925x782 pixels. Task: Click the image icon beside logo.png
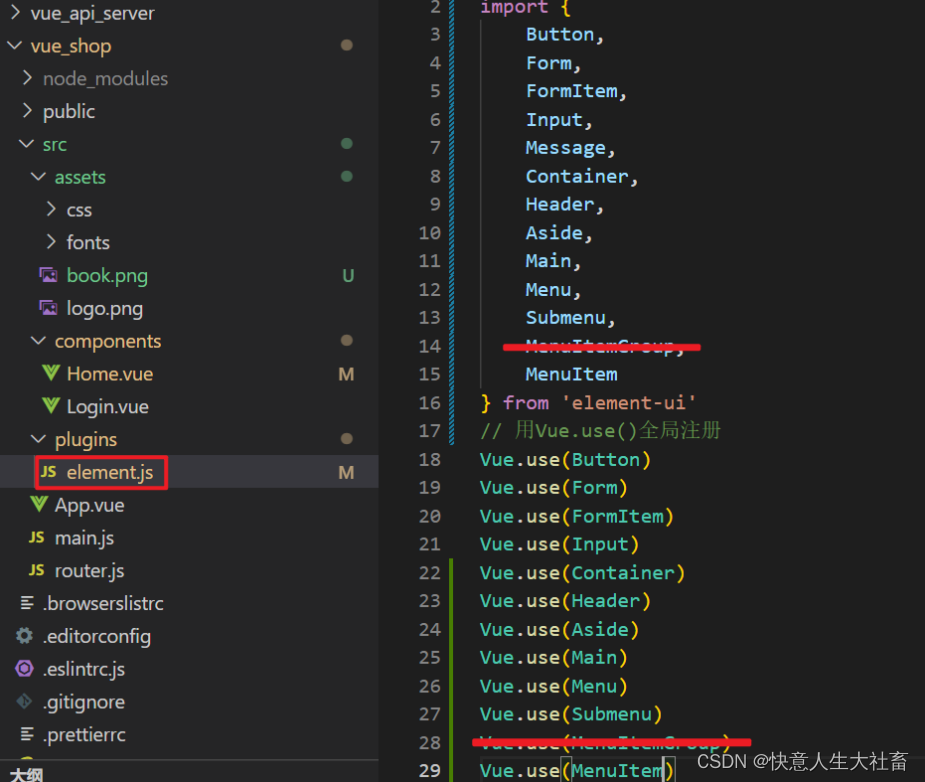pyautogui.click(x=47, y=308)
